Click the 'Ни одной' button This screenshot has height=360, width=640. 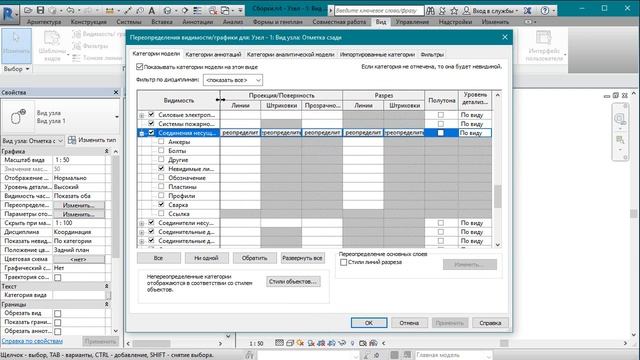tap(206, 258)
